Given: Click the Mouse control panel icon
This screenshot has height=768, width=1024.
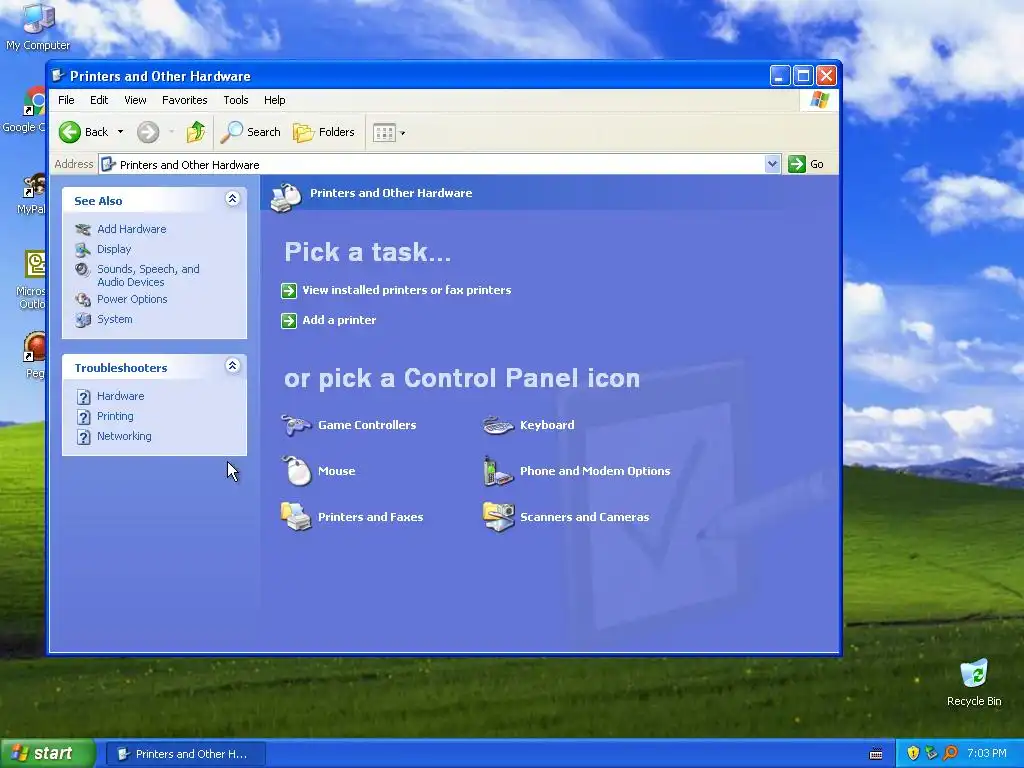Looking at the screenshot, I should click(x=296, y=471).
